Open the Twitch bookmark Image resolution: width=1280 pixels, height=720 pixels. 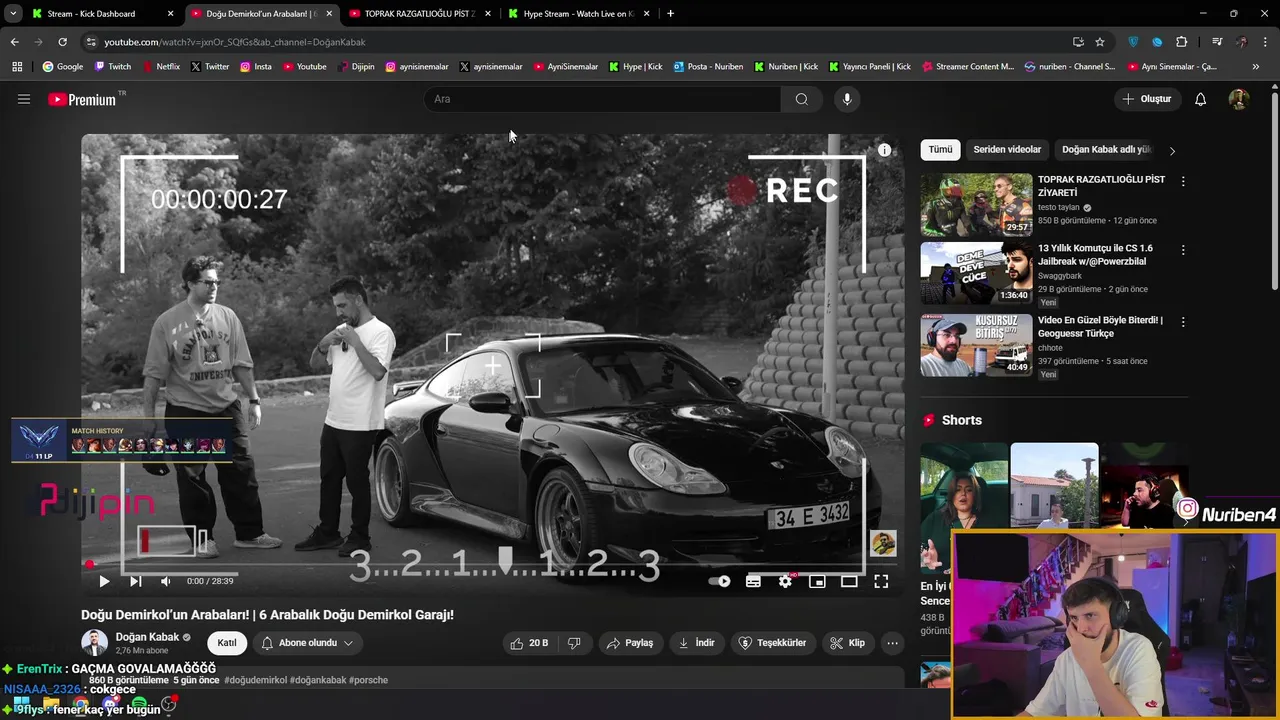(112, 67)
